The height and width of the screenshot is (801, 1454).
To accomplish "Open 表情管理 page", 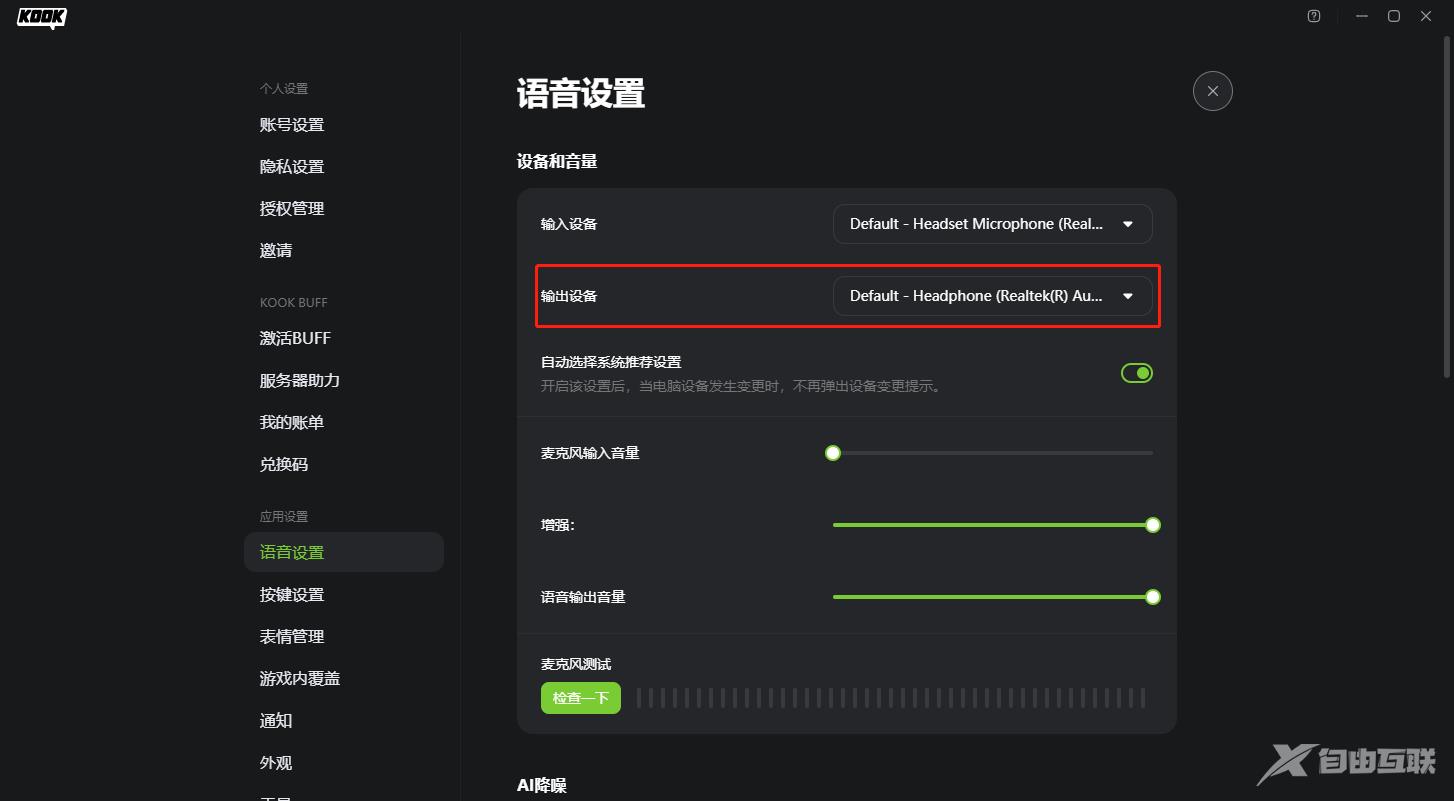I will [292, 637].
